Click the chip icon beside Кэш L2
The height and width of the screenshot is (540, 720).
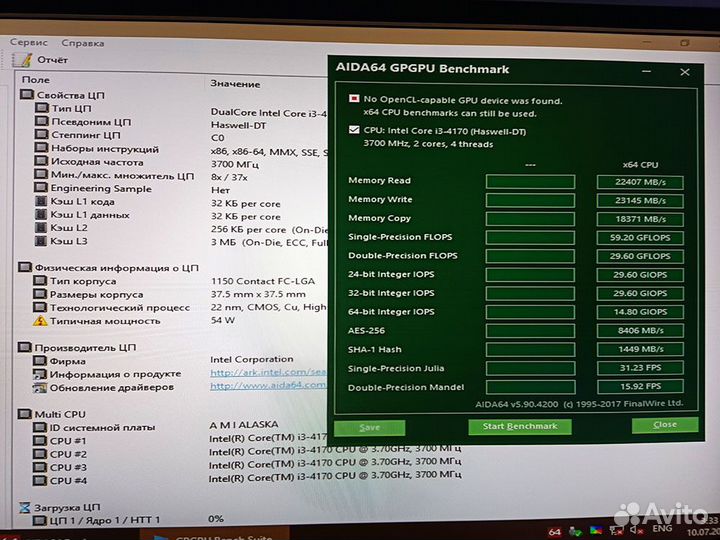[x=41, y=227]
